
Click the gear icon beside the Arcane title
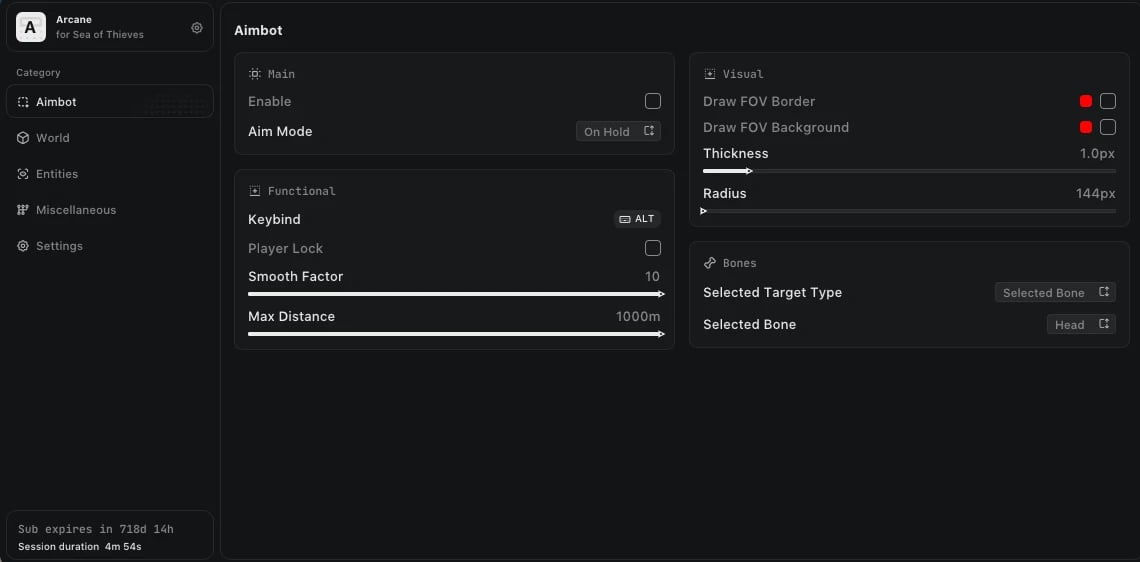click(197, 28)
